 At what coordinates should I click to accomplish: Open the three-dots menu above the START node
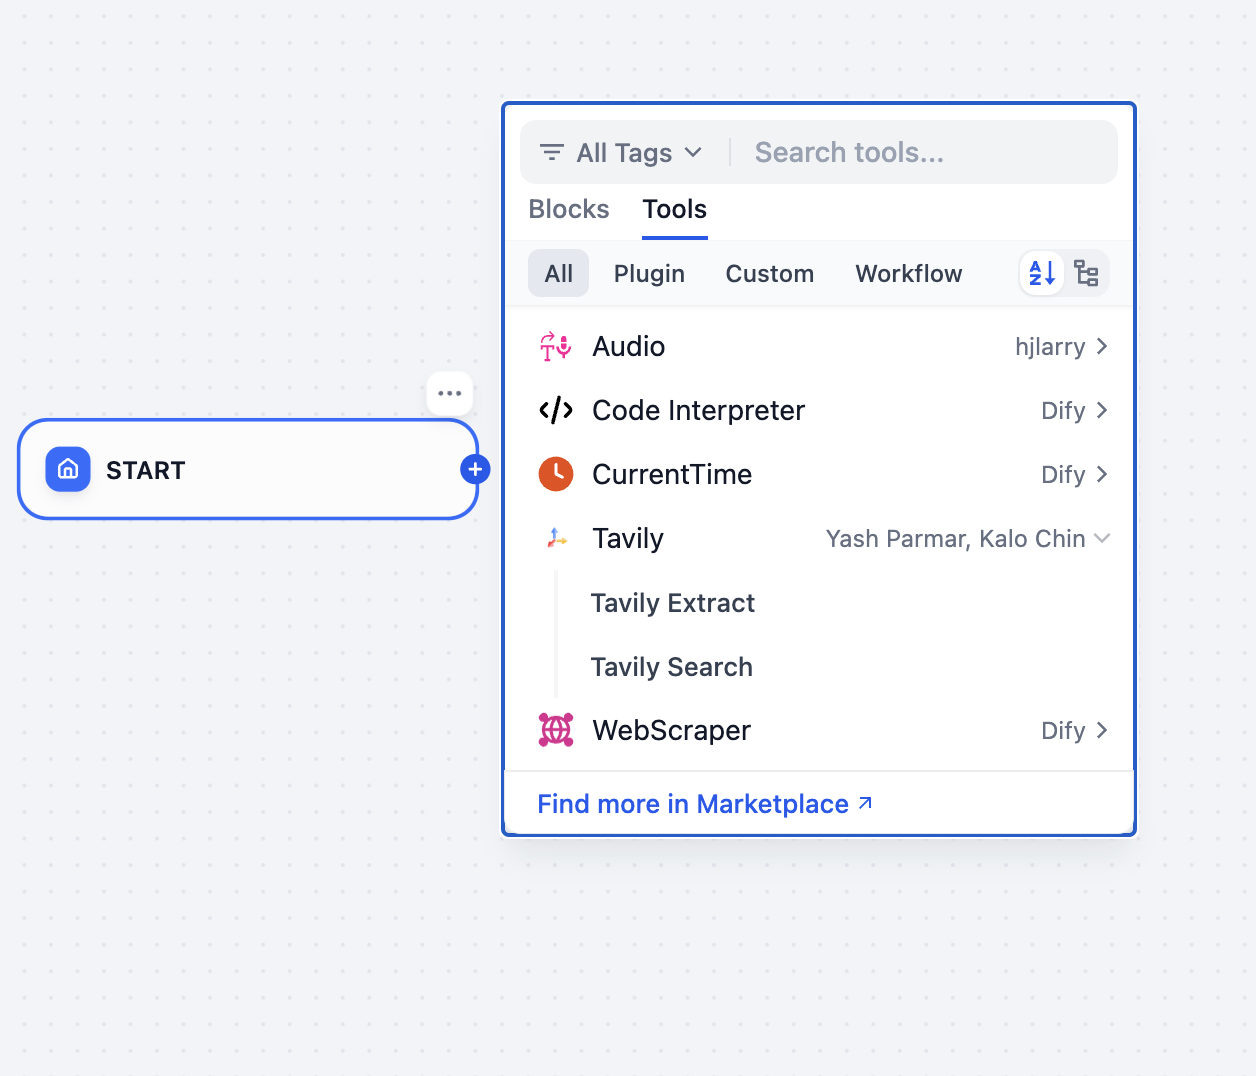click(450, 393)
